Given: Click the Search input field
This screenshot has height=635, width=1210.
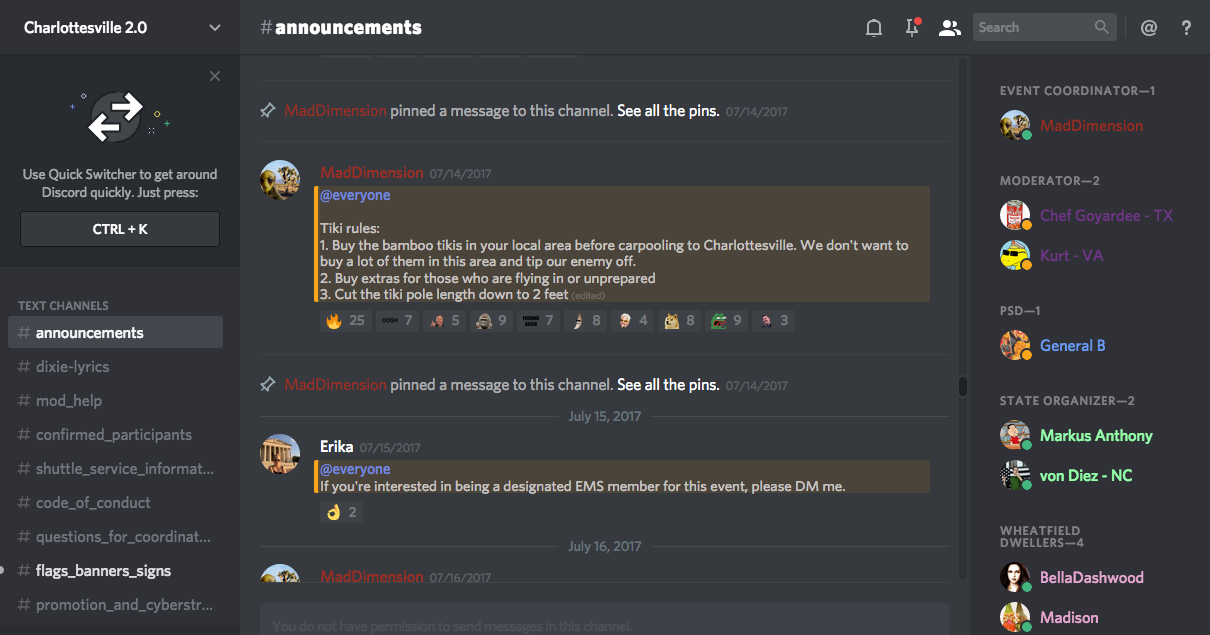Looking at the screenshot, I should 1033,27.
